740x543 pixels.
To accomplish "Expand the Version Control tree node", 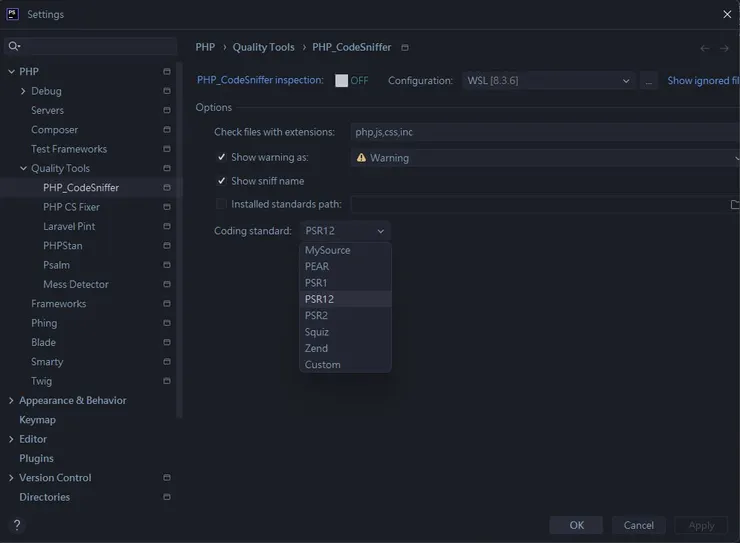I will pos(11,477).
